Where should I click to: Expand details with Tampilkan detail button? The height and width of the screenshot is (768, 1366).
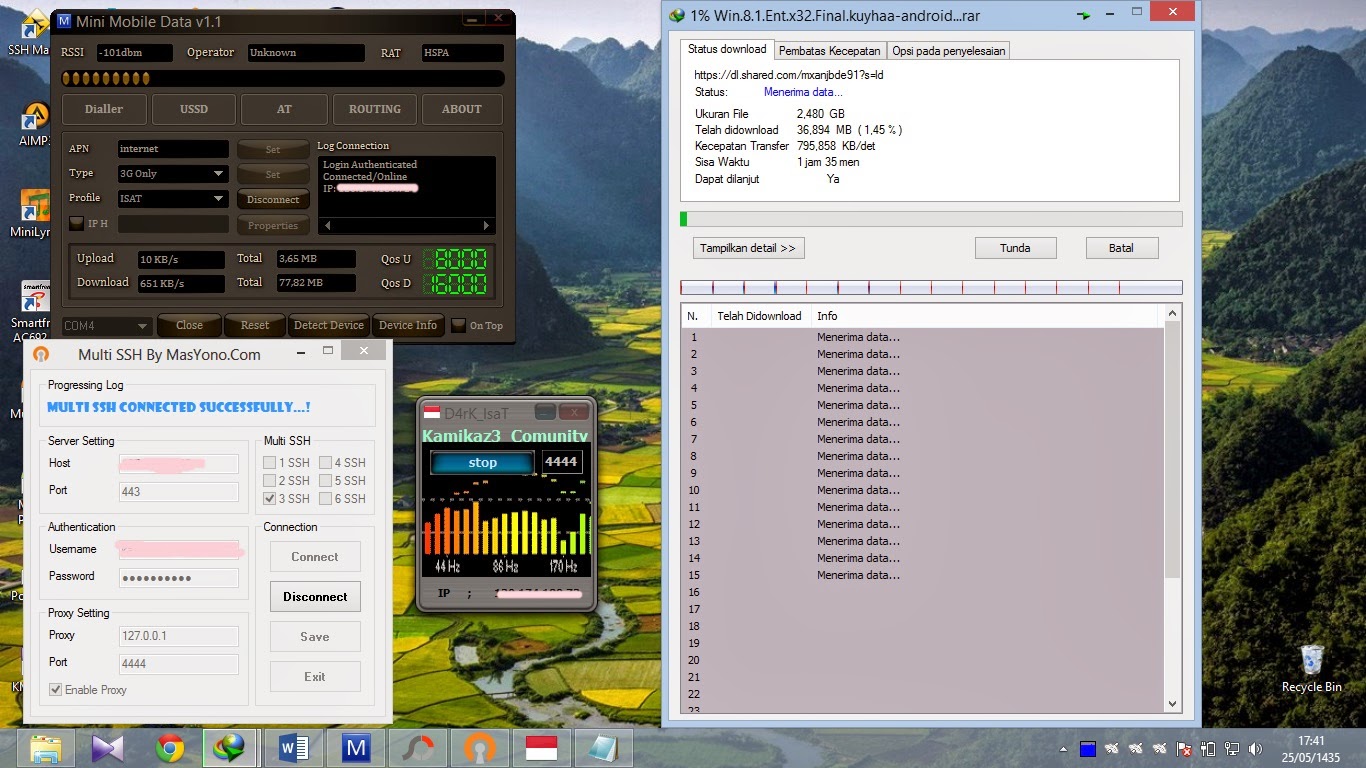tap(748, 248)
